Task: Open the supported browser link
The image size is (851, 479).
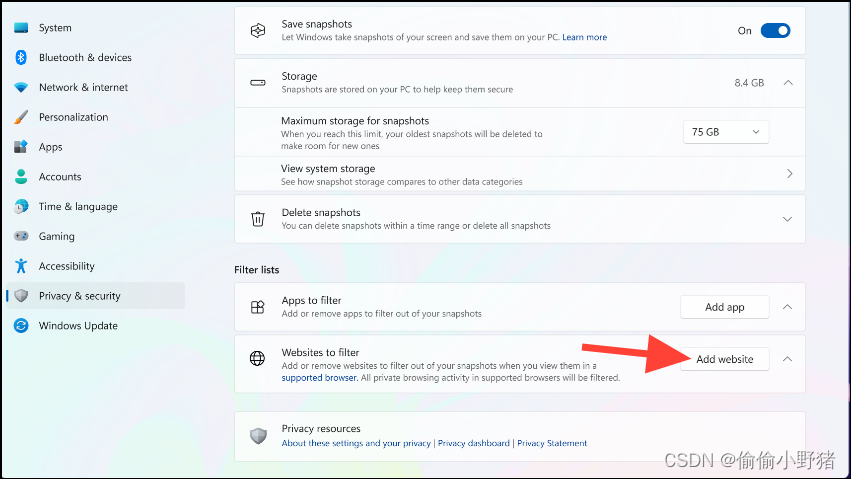Action: click(x=319, y=378)
